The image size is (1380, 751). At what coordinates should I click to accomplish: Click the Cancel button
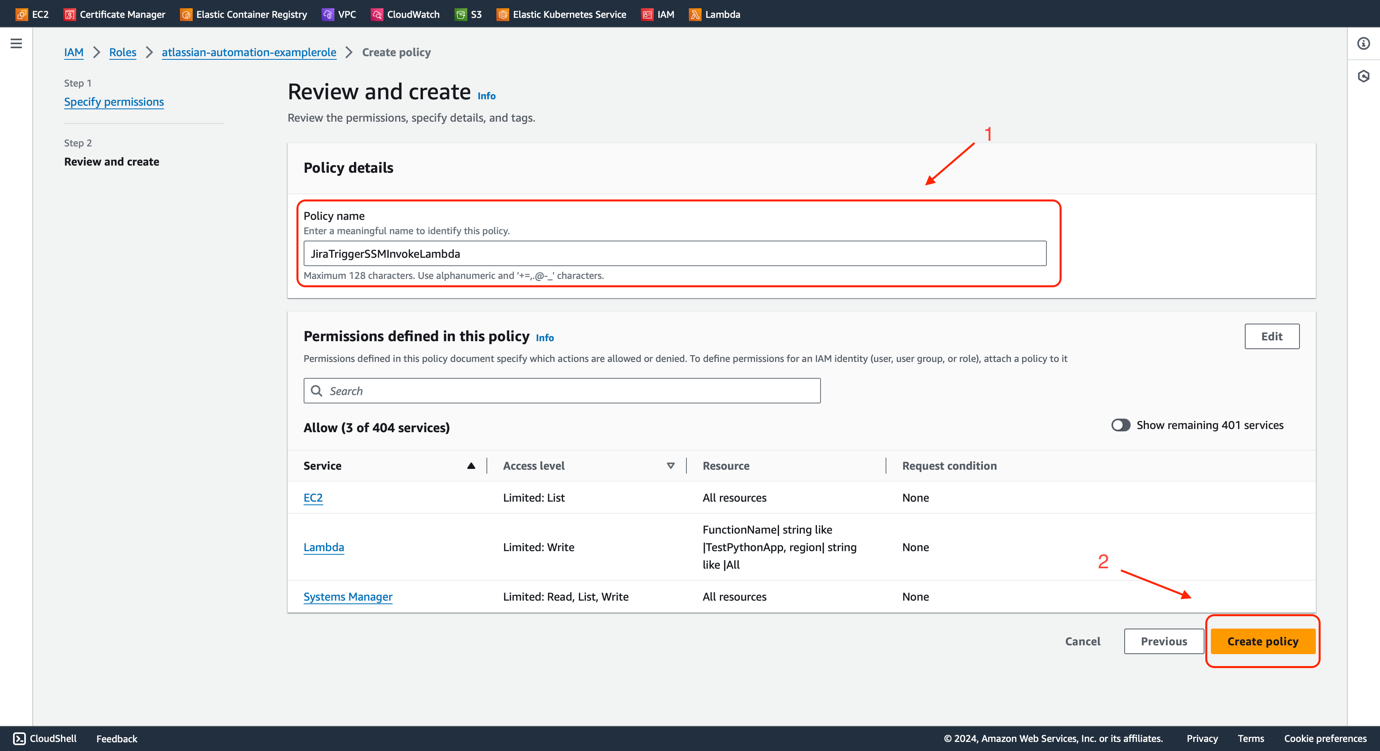pos(1083,642)
